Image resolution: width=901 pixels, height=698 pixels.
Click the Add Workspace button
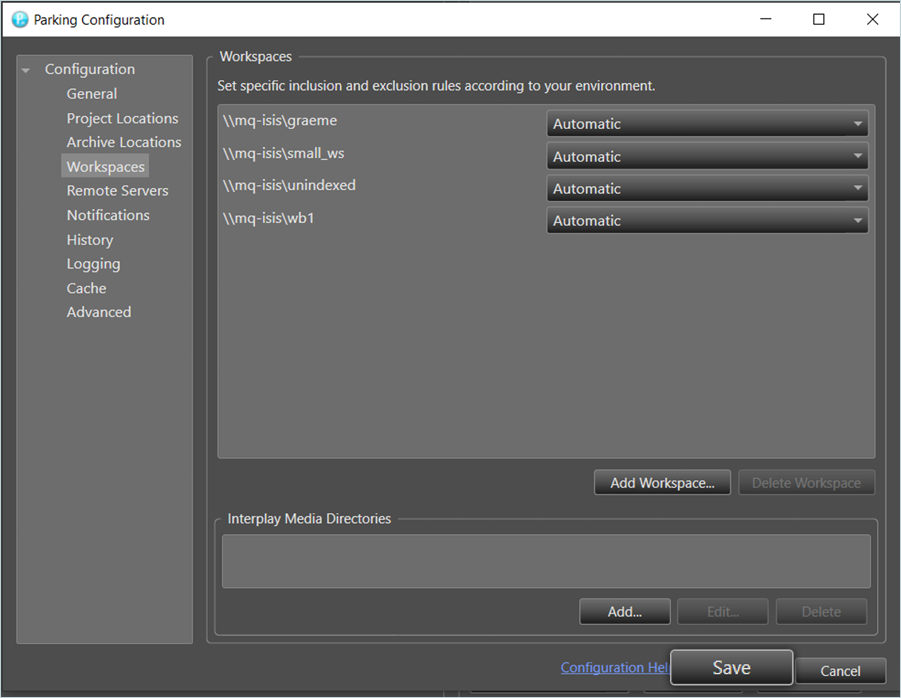[x=662, y=483]
